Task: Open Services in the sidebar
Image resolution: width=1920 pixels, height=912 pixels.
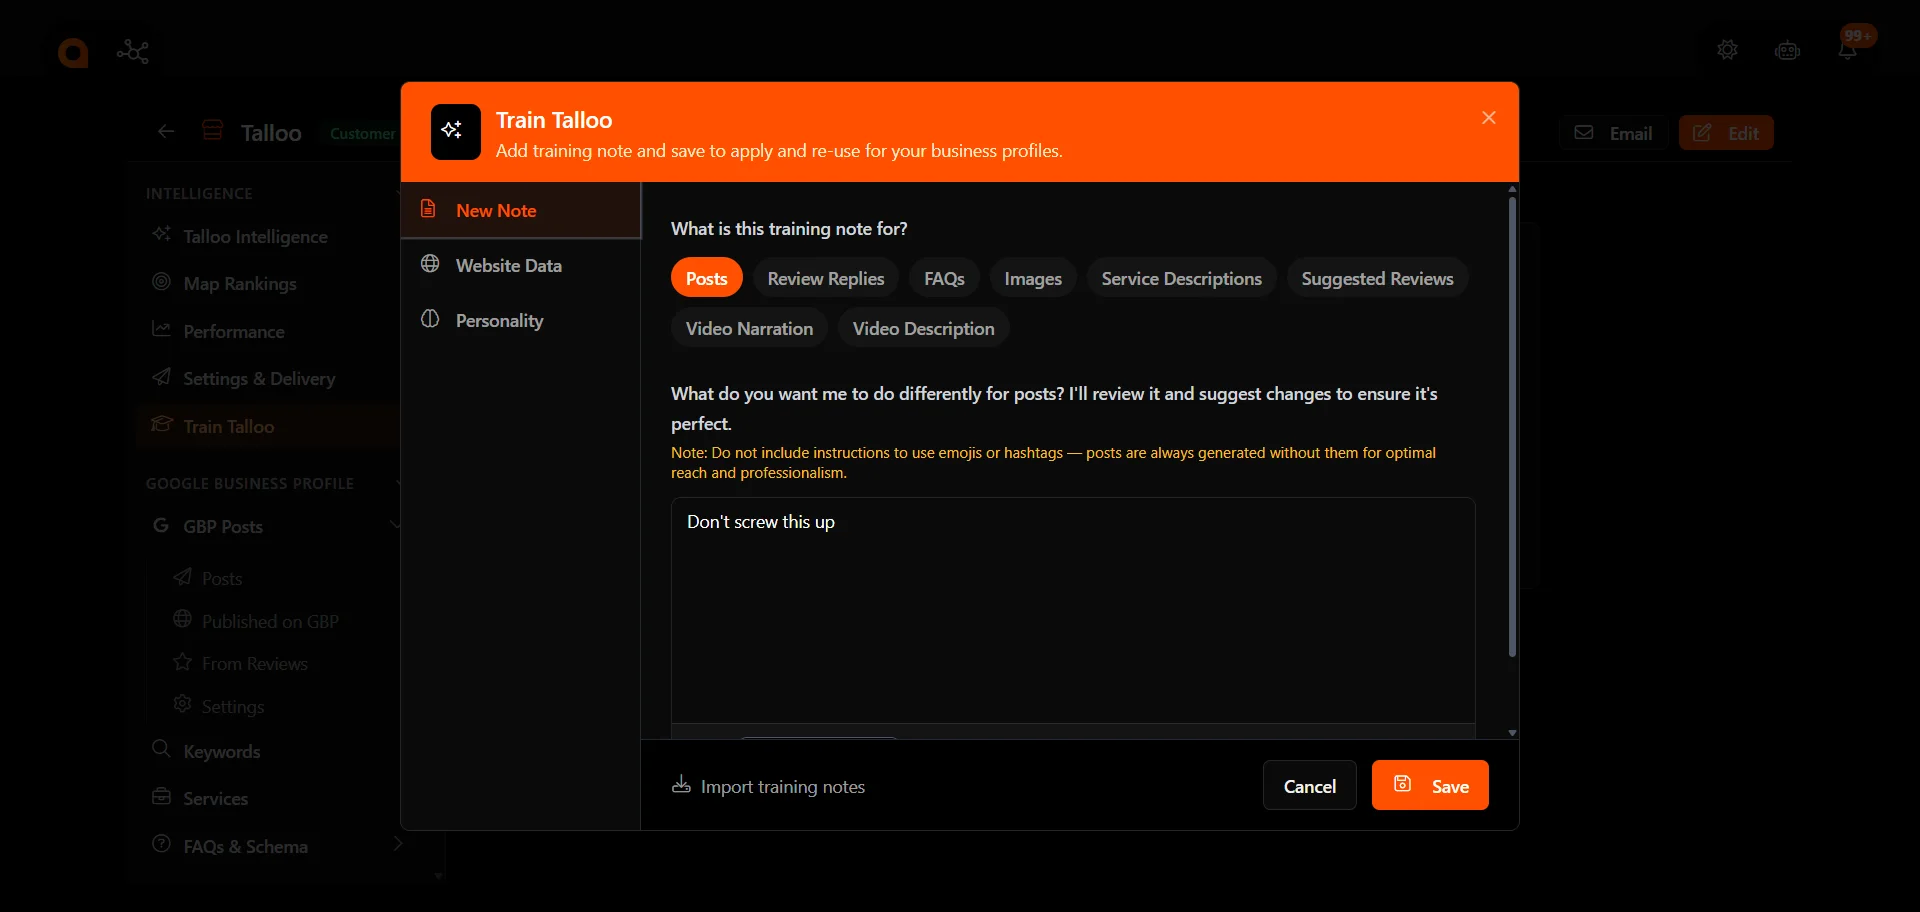Action: [216, 798]
